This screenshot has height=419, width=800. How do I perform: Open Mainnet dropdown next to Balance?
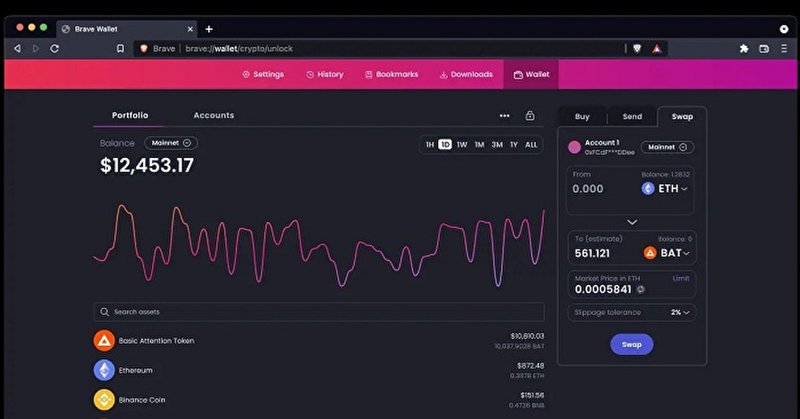tap(171, 143)
